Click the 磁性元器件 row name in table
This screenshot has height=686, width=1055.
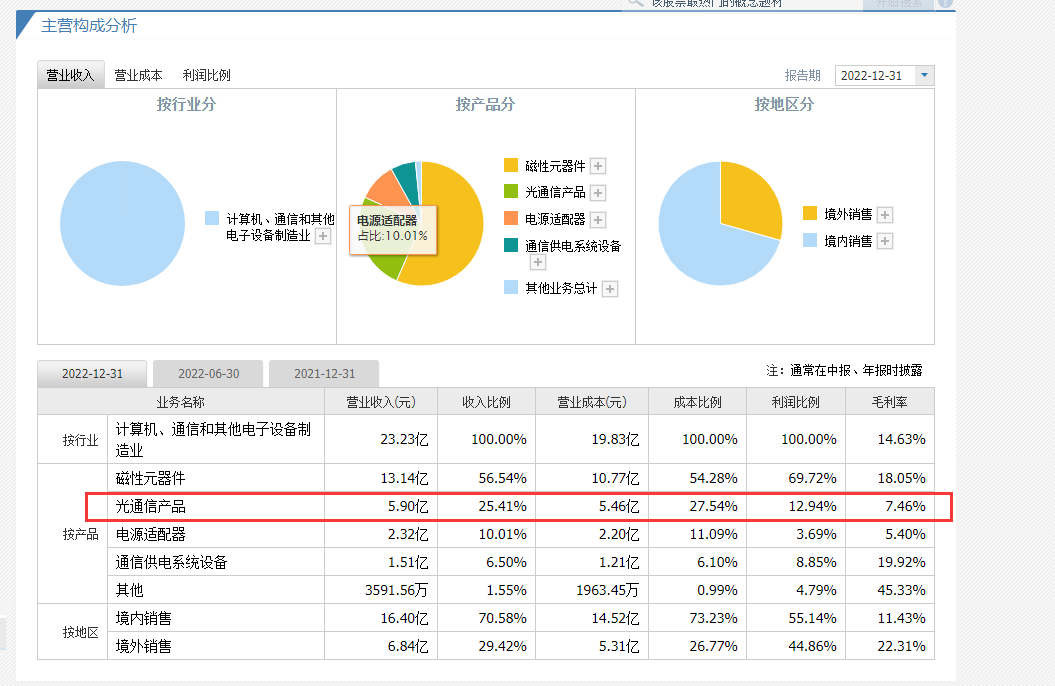tap(150, 479)
